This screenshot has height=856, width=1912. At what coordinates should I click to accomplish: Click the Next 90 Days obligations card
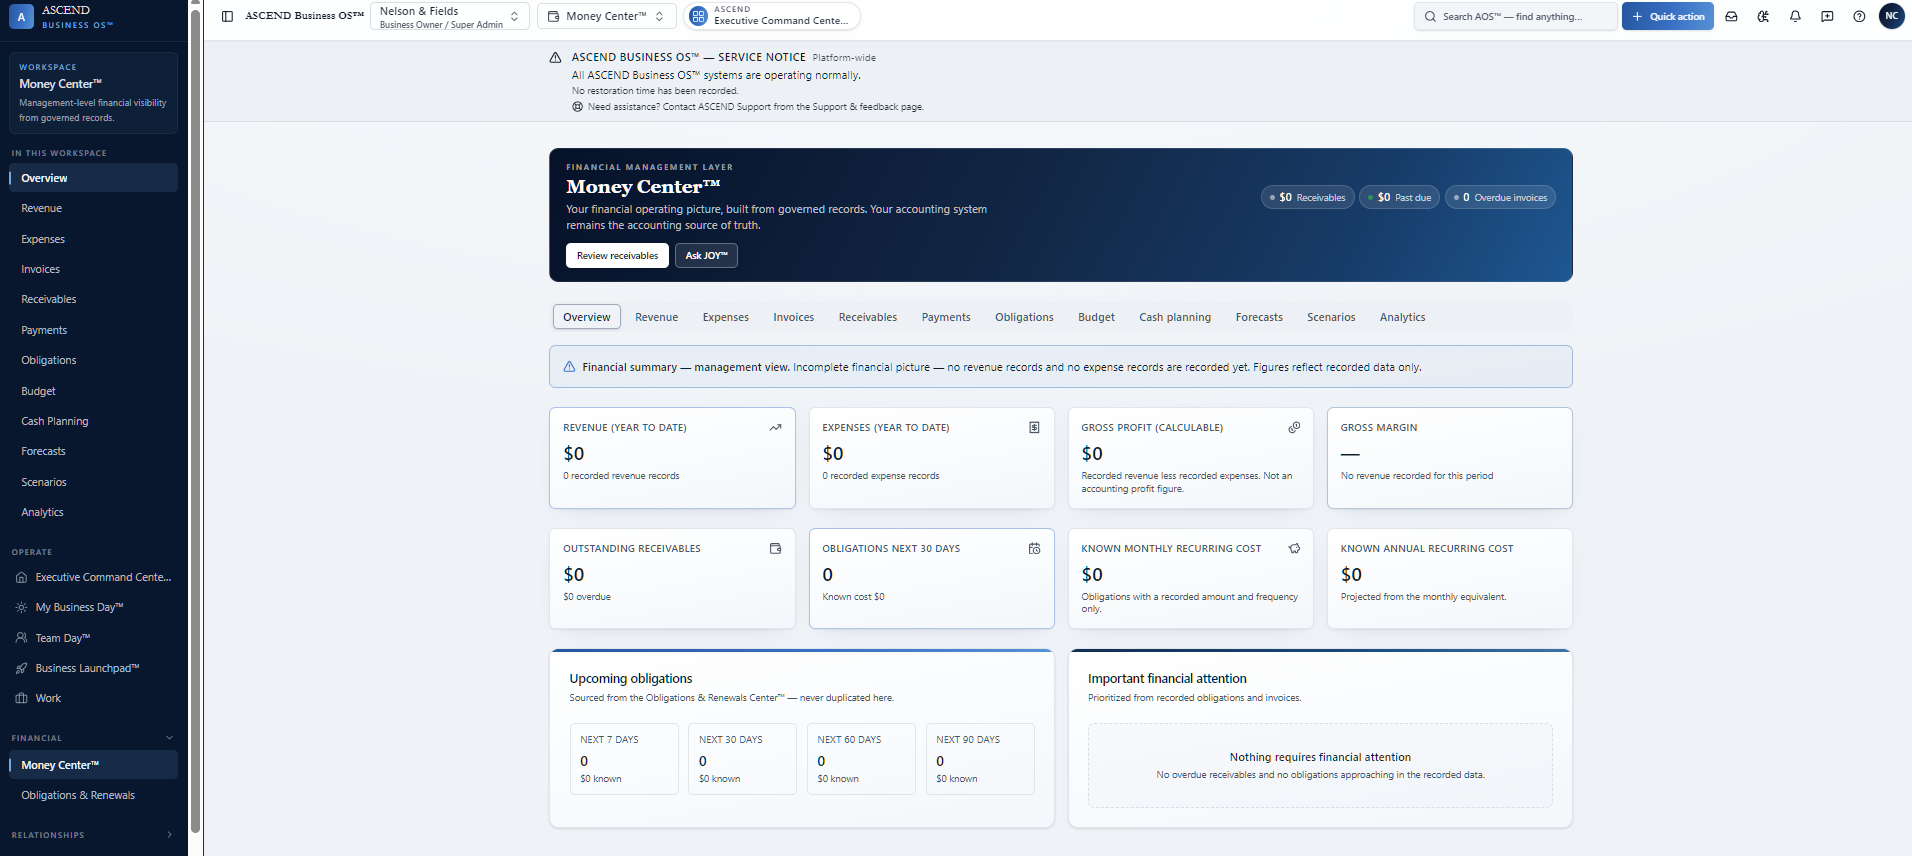(x=980, y=759)
